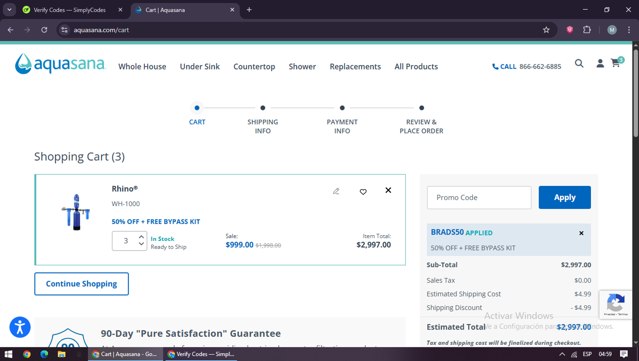Click the address bar URL
The width and height of the screenshot is (639, 361).
(101, 30)
